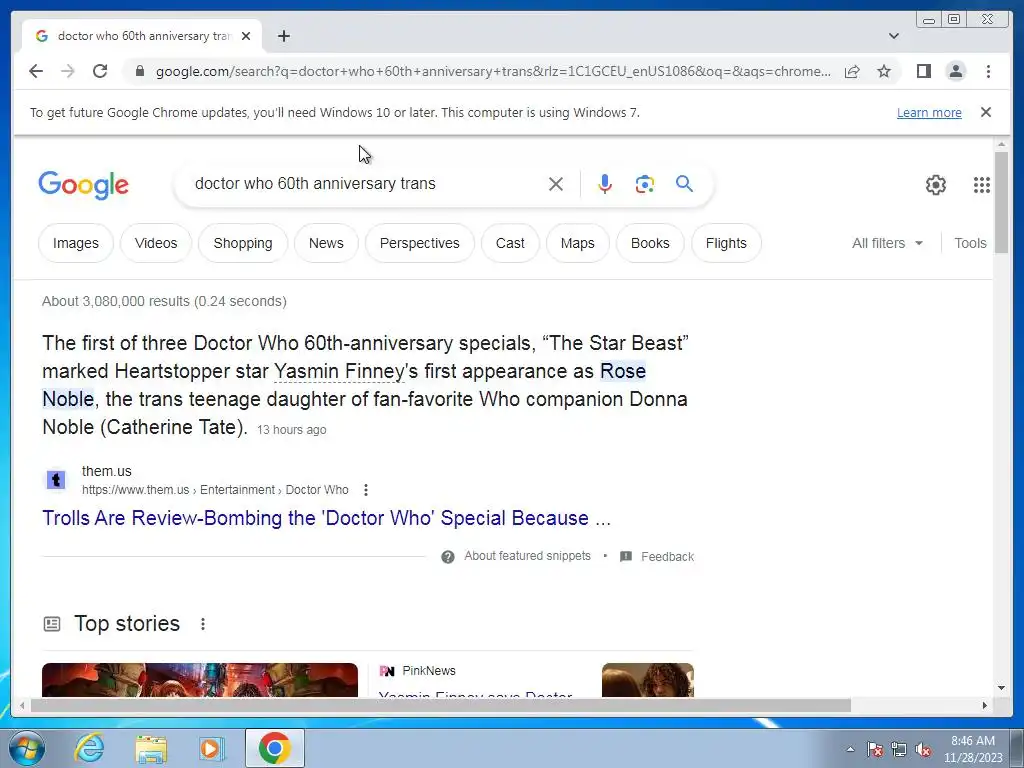Launch Internet Explorer from taskbar
This screenshot has width=1024, height=768.
point(89,748)
